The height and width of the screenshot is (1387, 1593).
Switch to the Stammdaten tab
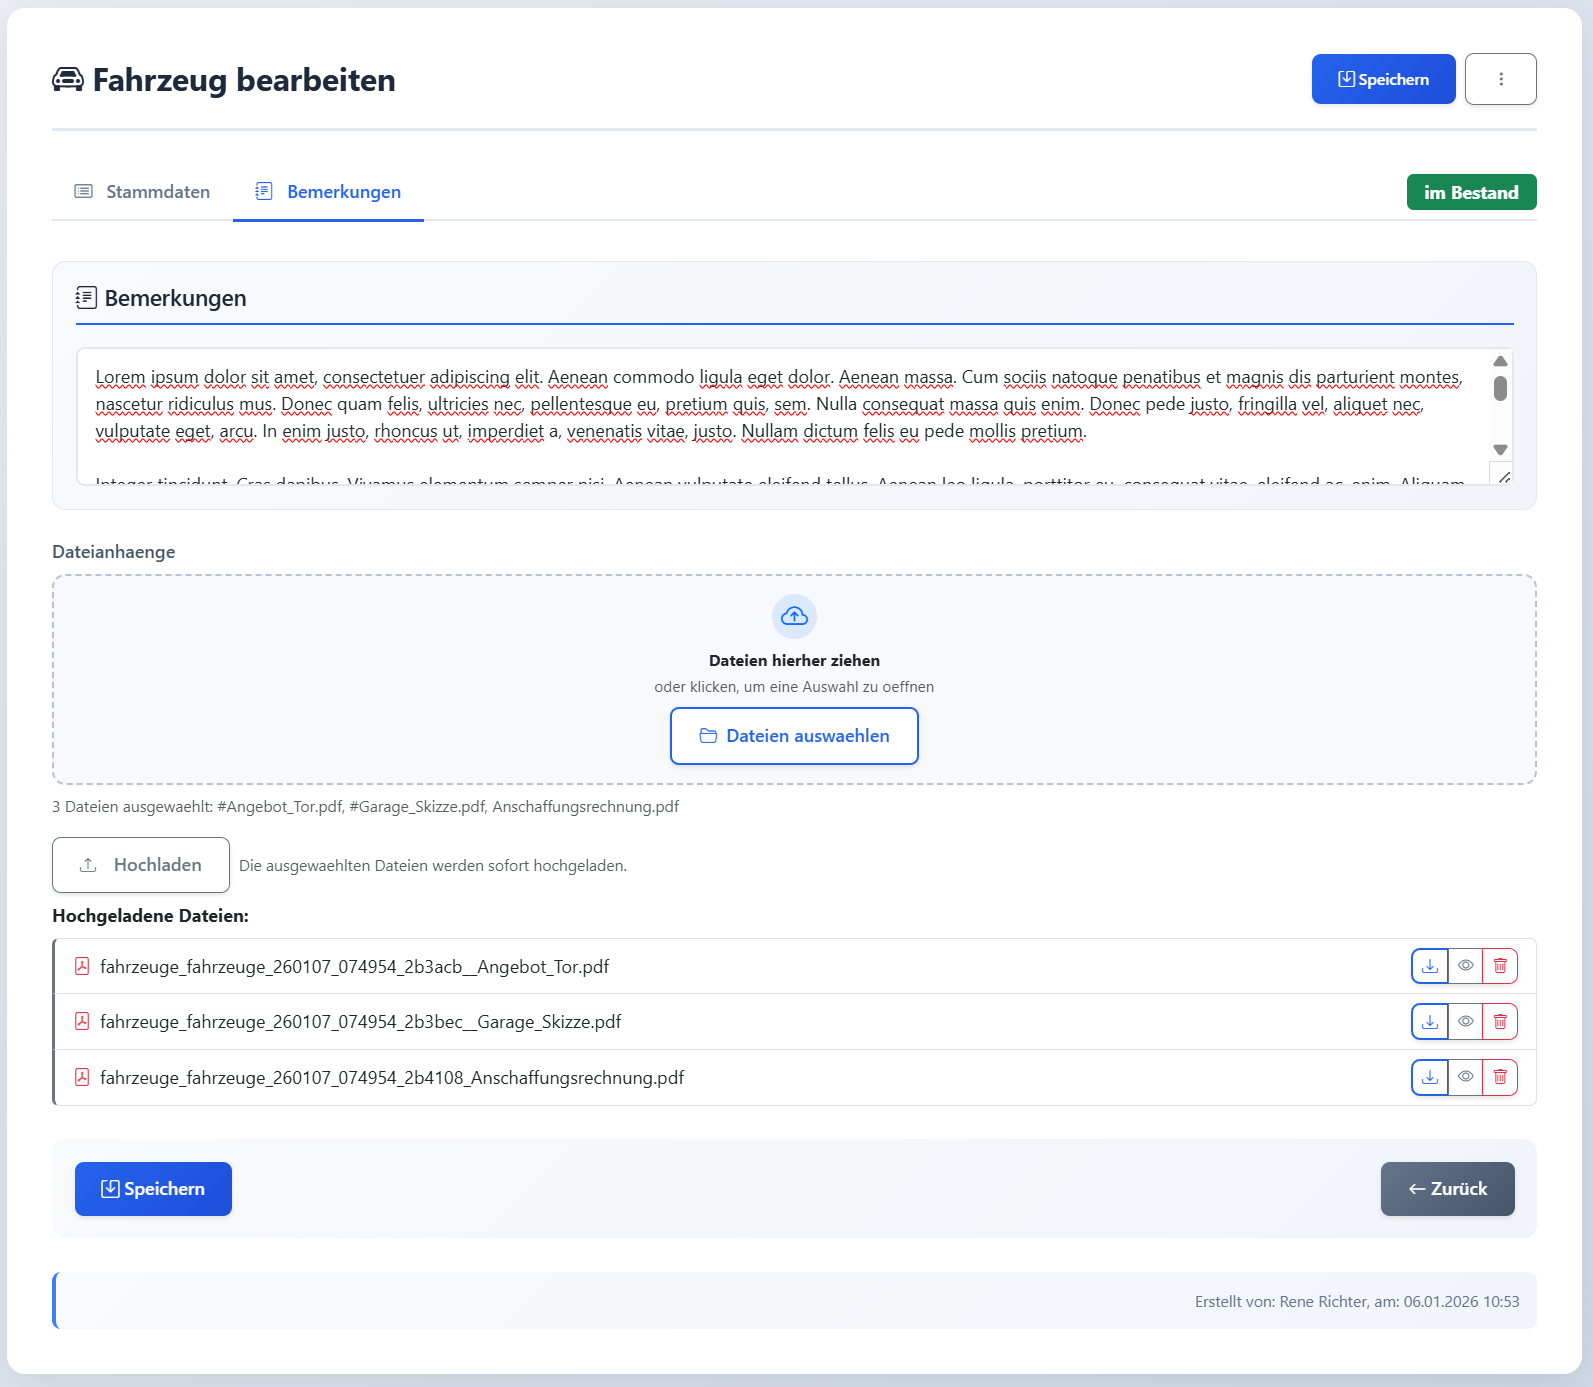pyautogui.click(x=143, y=192)
